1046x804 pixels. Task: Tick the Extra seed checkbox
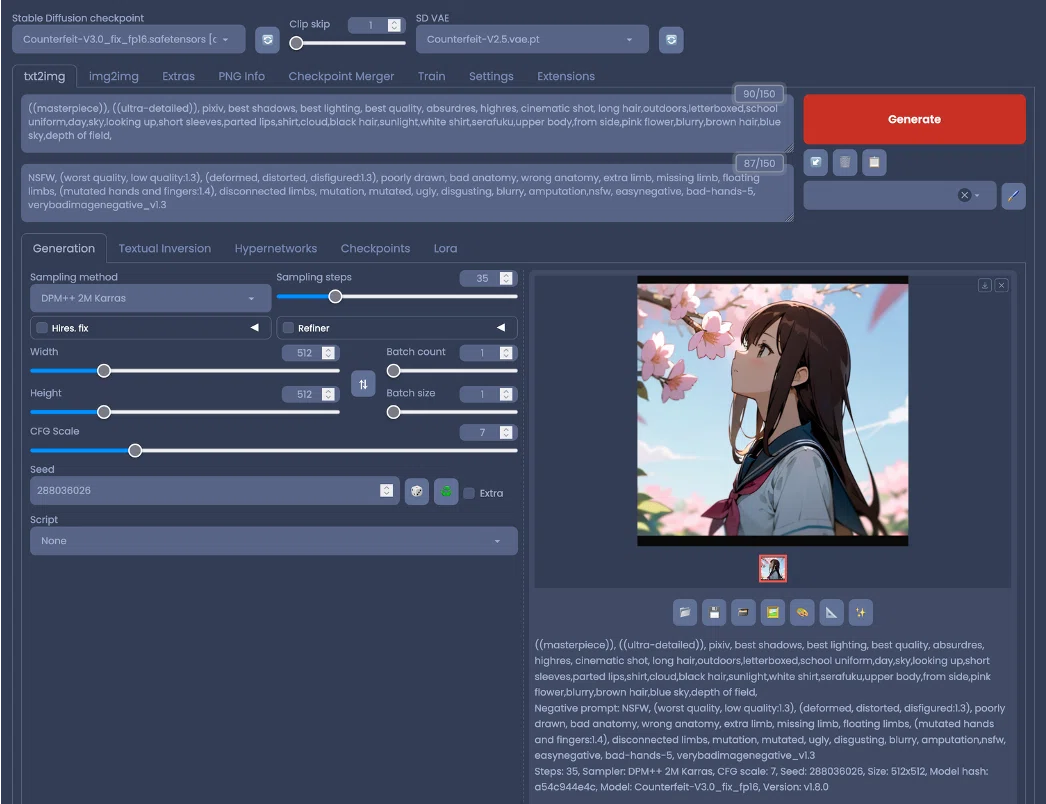point(469,493)
